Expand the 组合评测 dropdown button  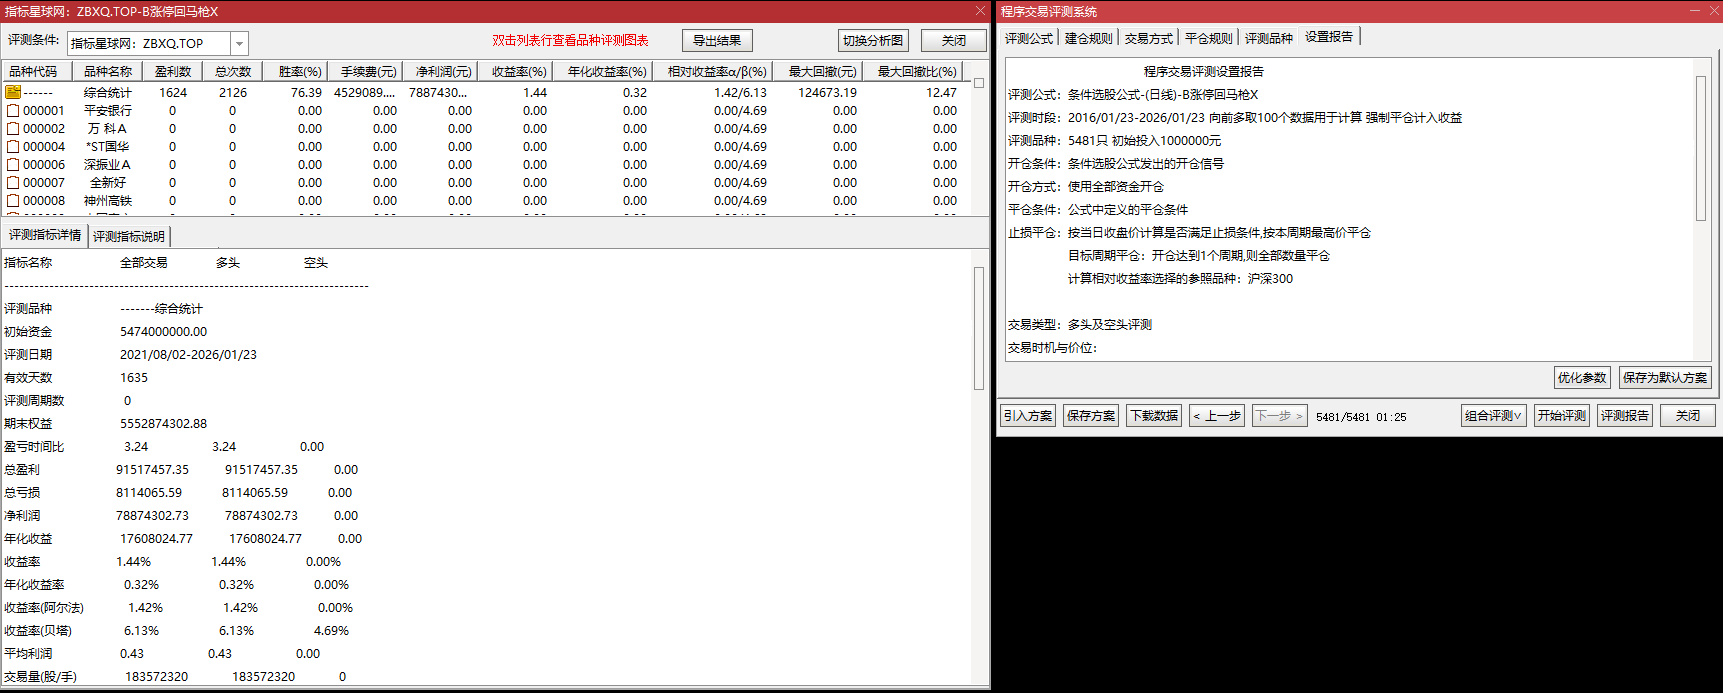[x=1493, y=416]
